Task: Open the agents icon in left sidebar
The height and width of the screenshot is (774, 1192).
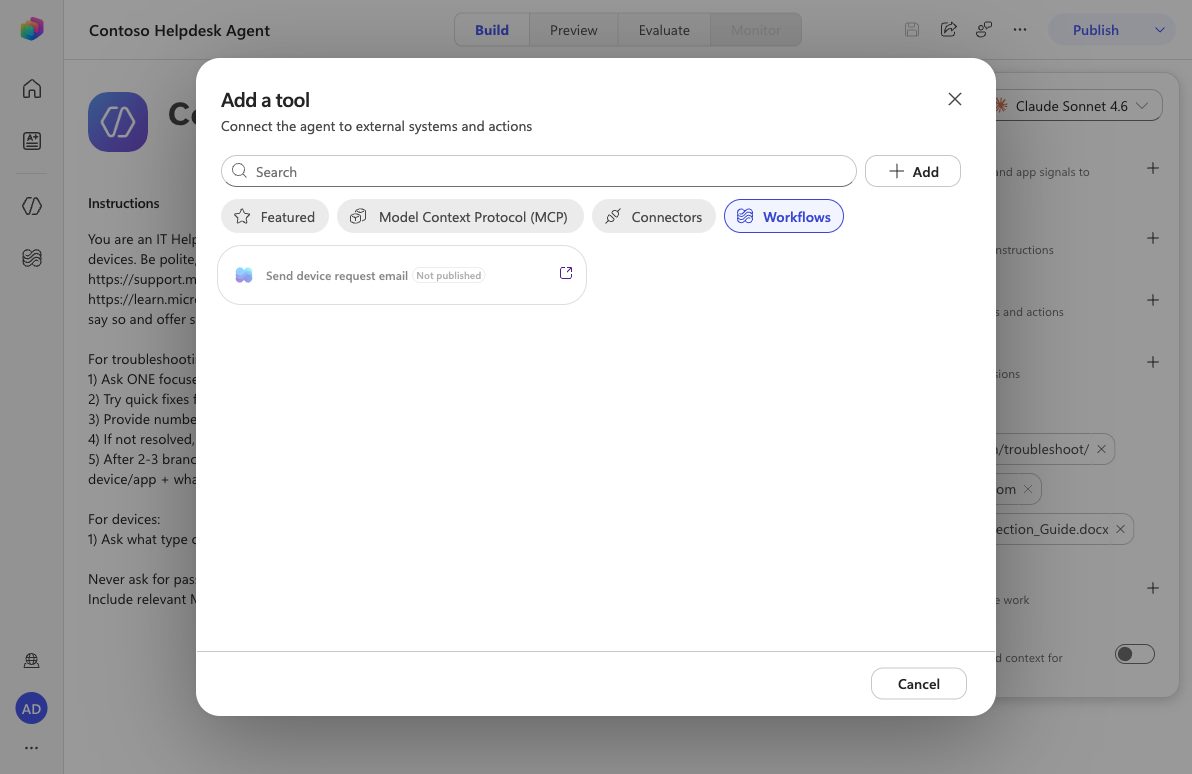Action: pyautogui.click(x=31, y=206)
